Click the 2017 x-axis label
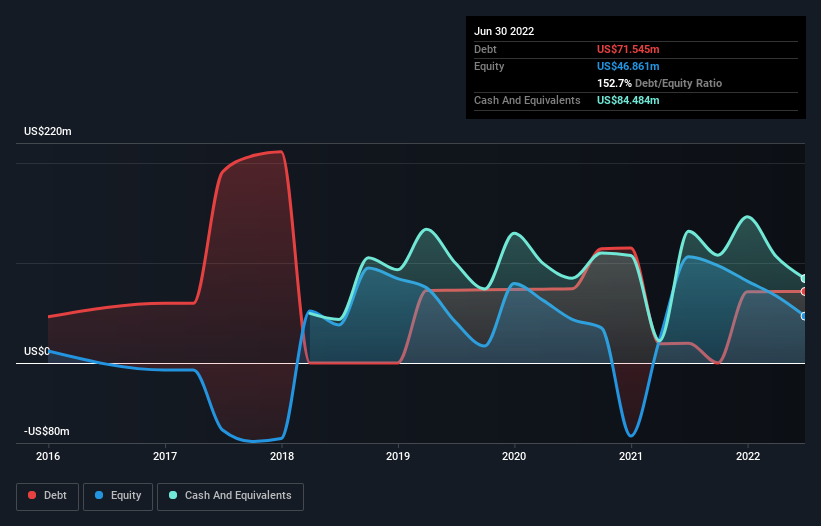 point(165,456)
